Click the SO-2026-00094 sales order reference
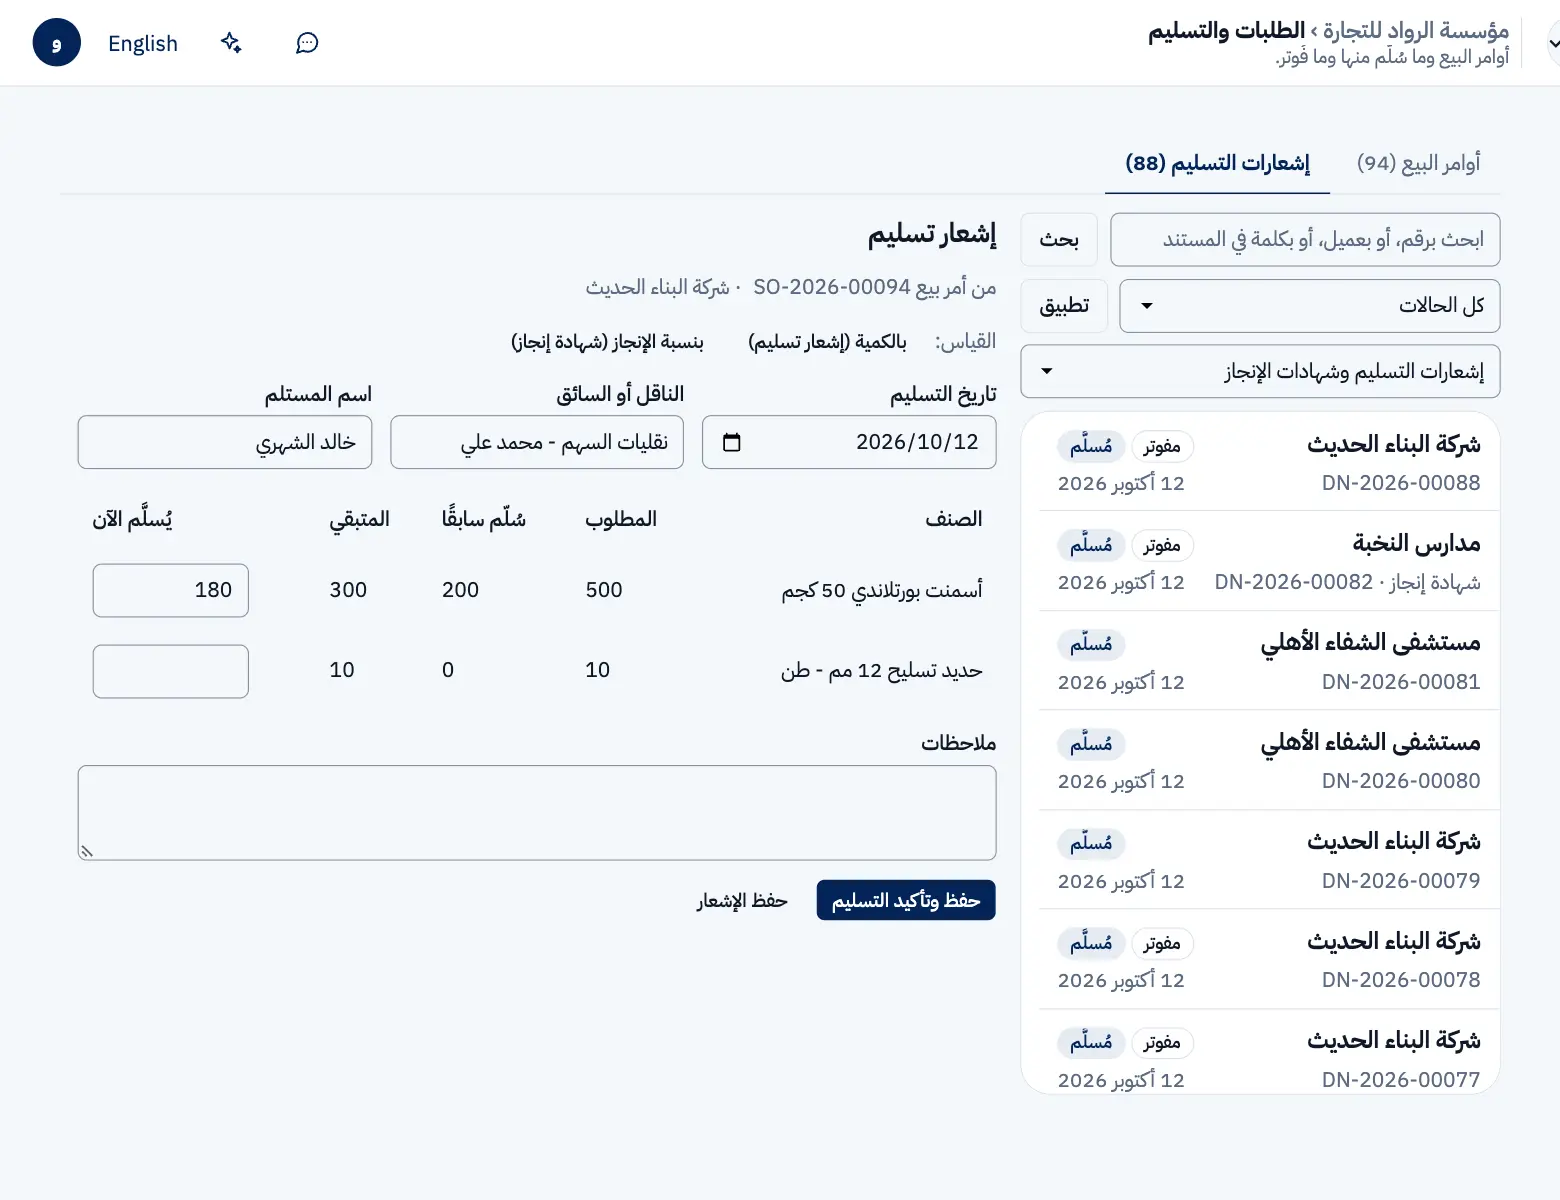This screenshot has width=1560, height=1200. [x=832, y=287]
